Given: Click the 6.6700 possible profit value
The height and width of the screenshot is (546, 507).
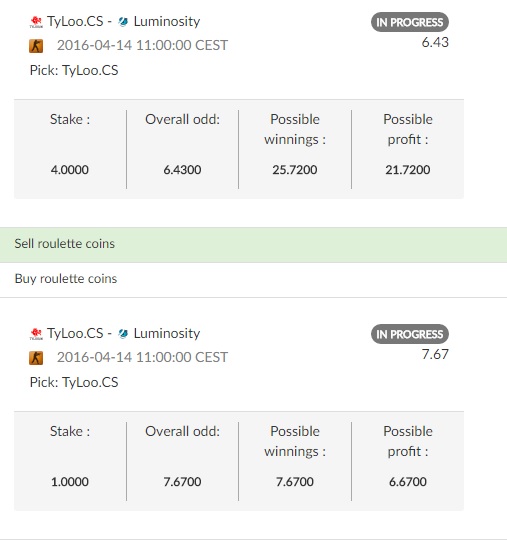Looking at the screenshot, I should [x=407, y=482].
